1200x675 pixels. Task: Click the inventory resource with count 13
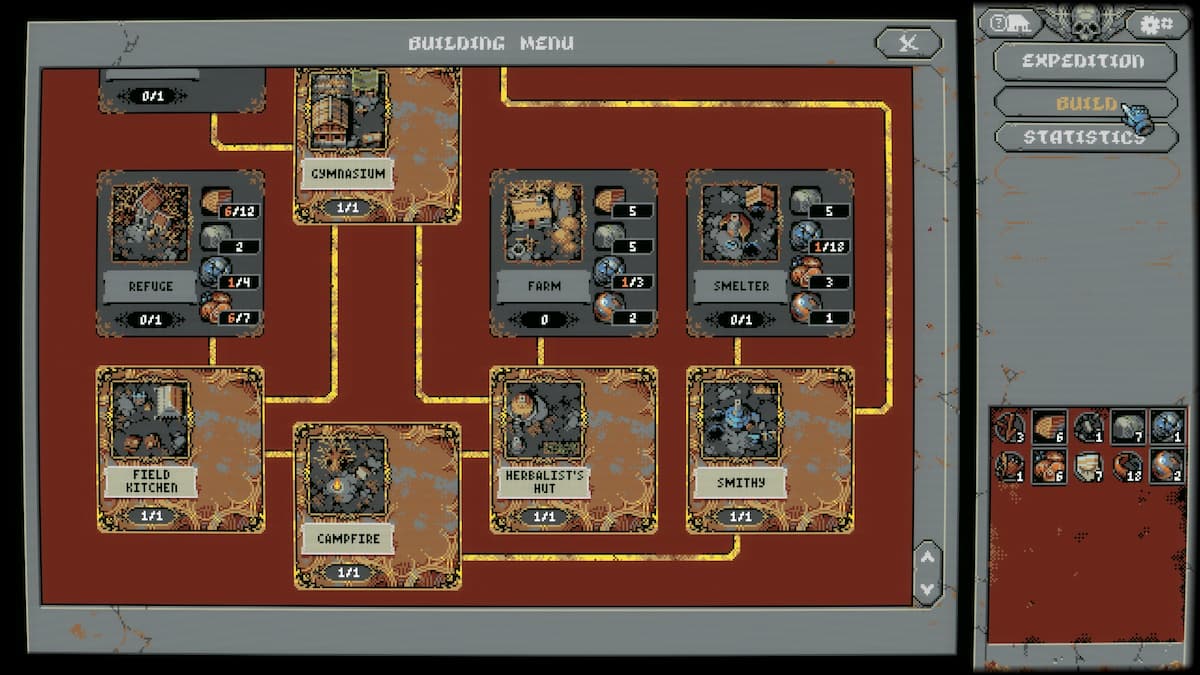coord(1129,466)
